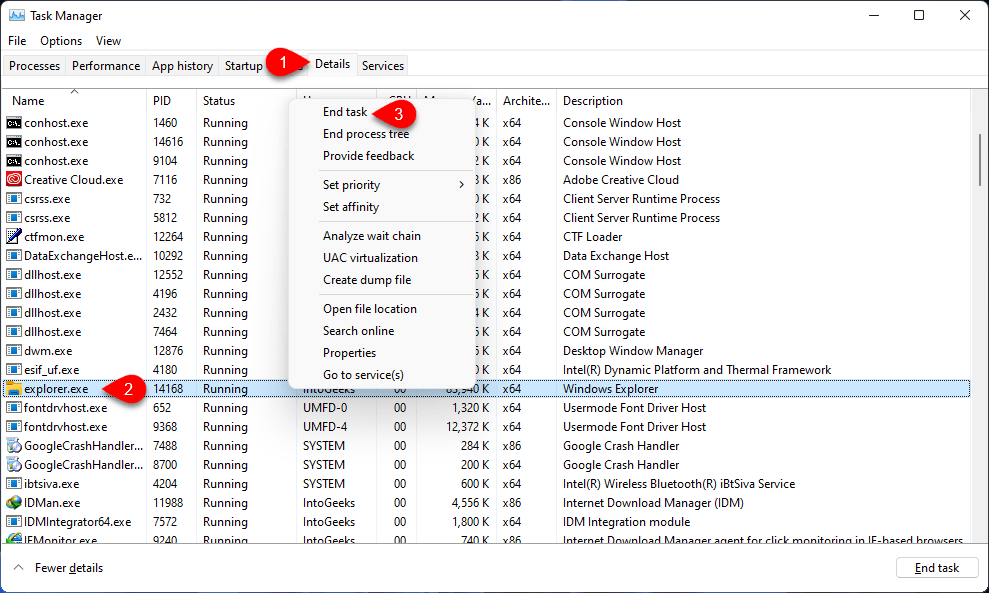Click the explorer.exe folder icon
The width and height of the screenshot is (989, 593).
[13, 389]
